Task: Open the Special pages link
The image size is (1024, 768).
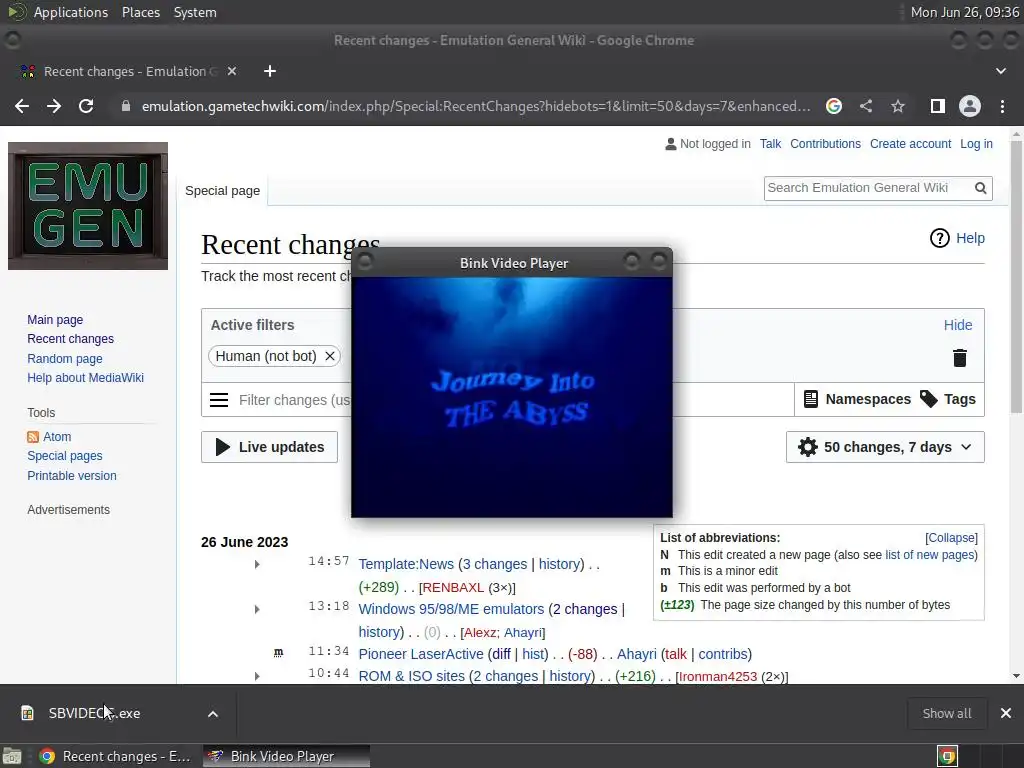Action: click(x=65, y=456)
